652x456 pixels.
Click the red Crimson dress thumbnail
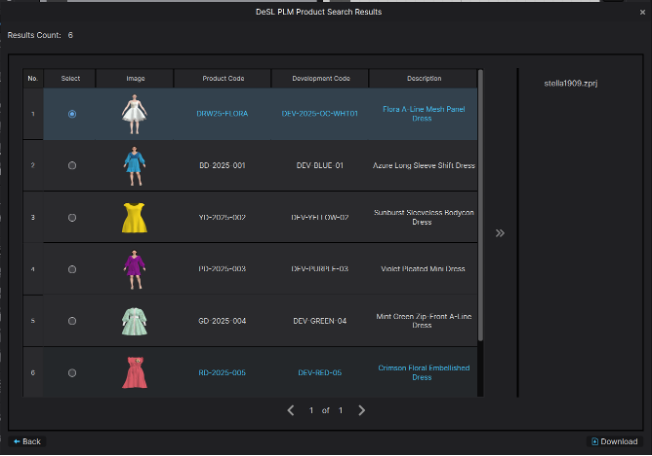pos(135,372)
